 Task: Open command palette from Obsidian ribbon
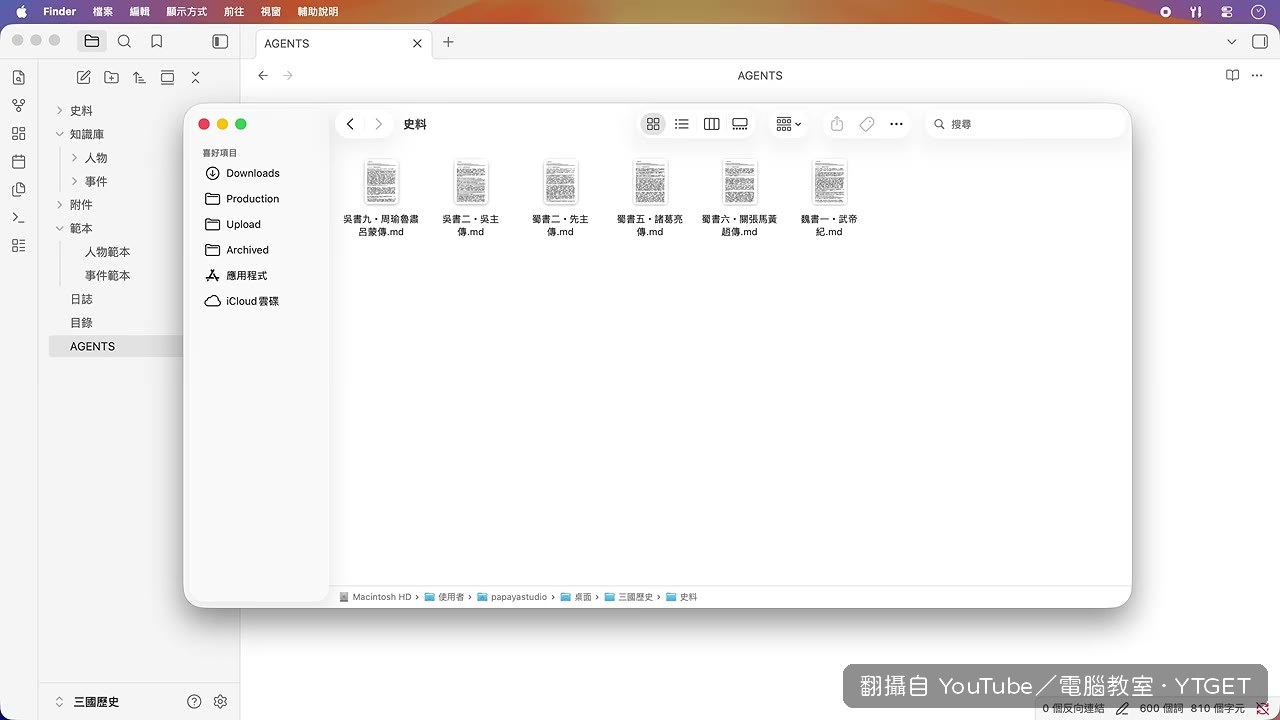click(18, 217)
